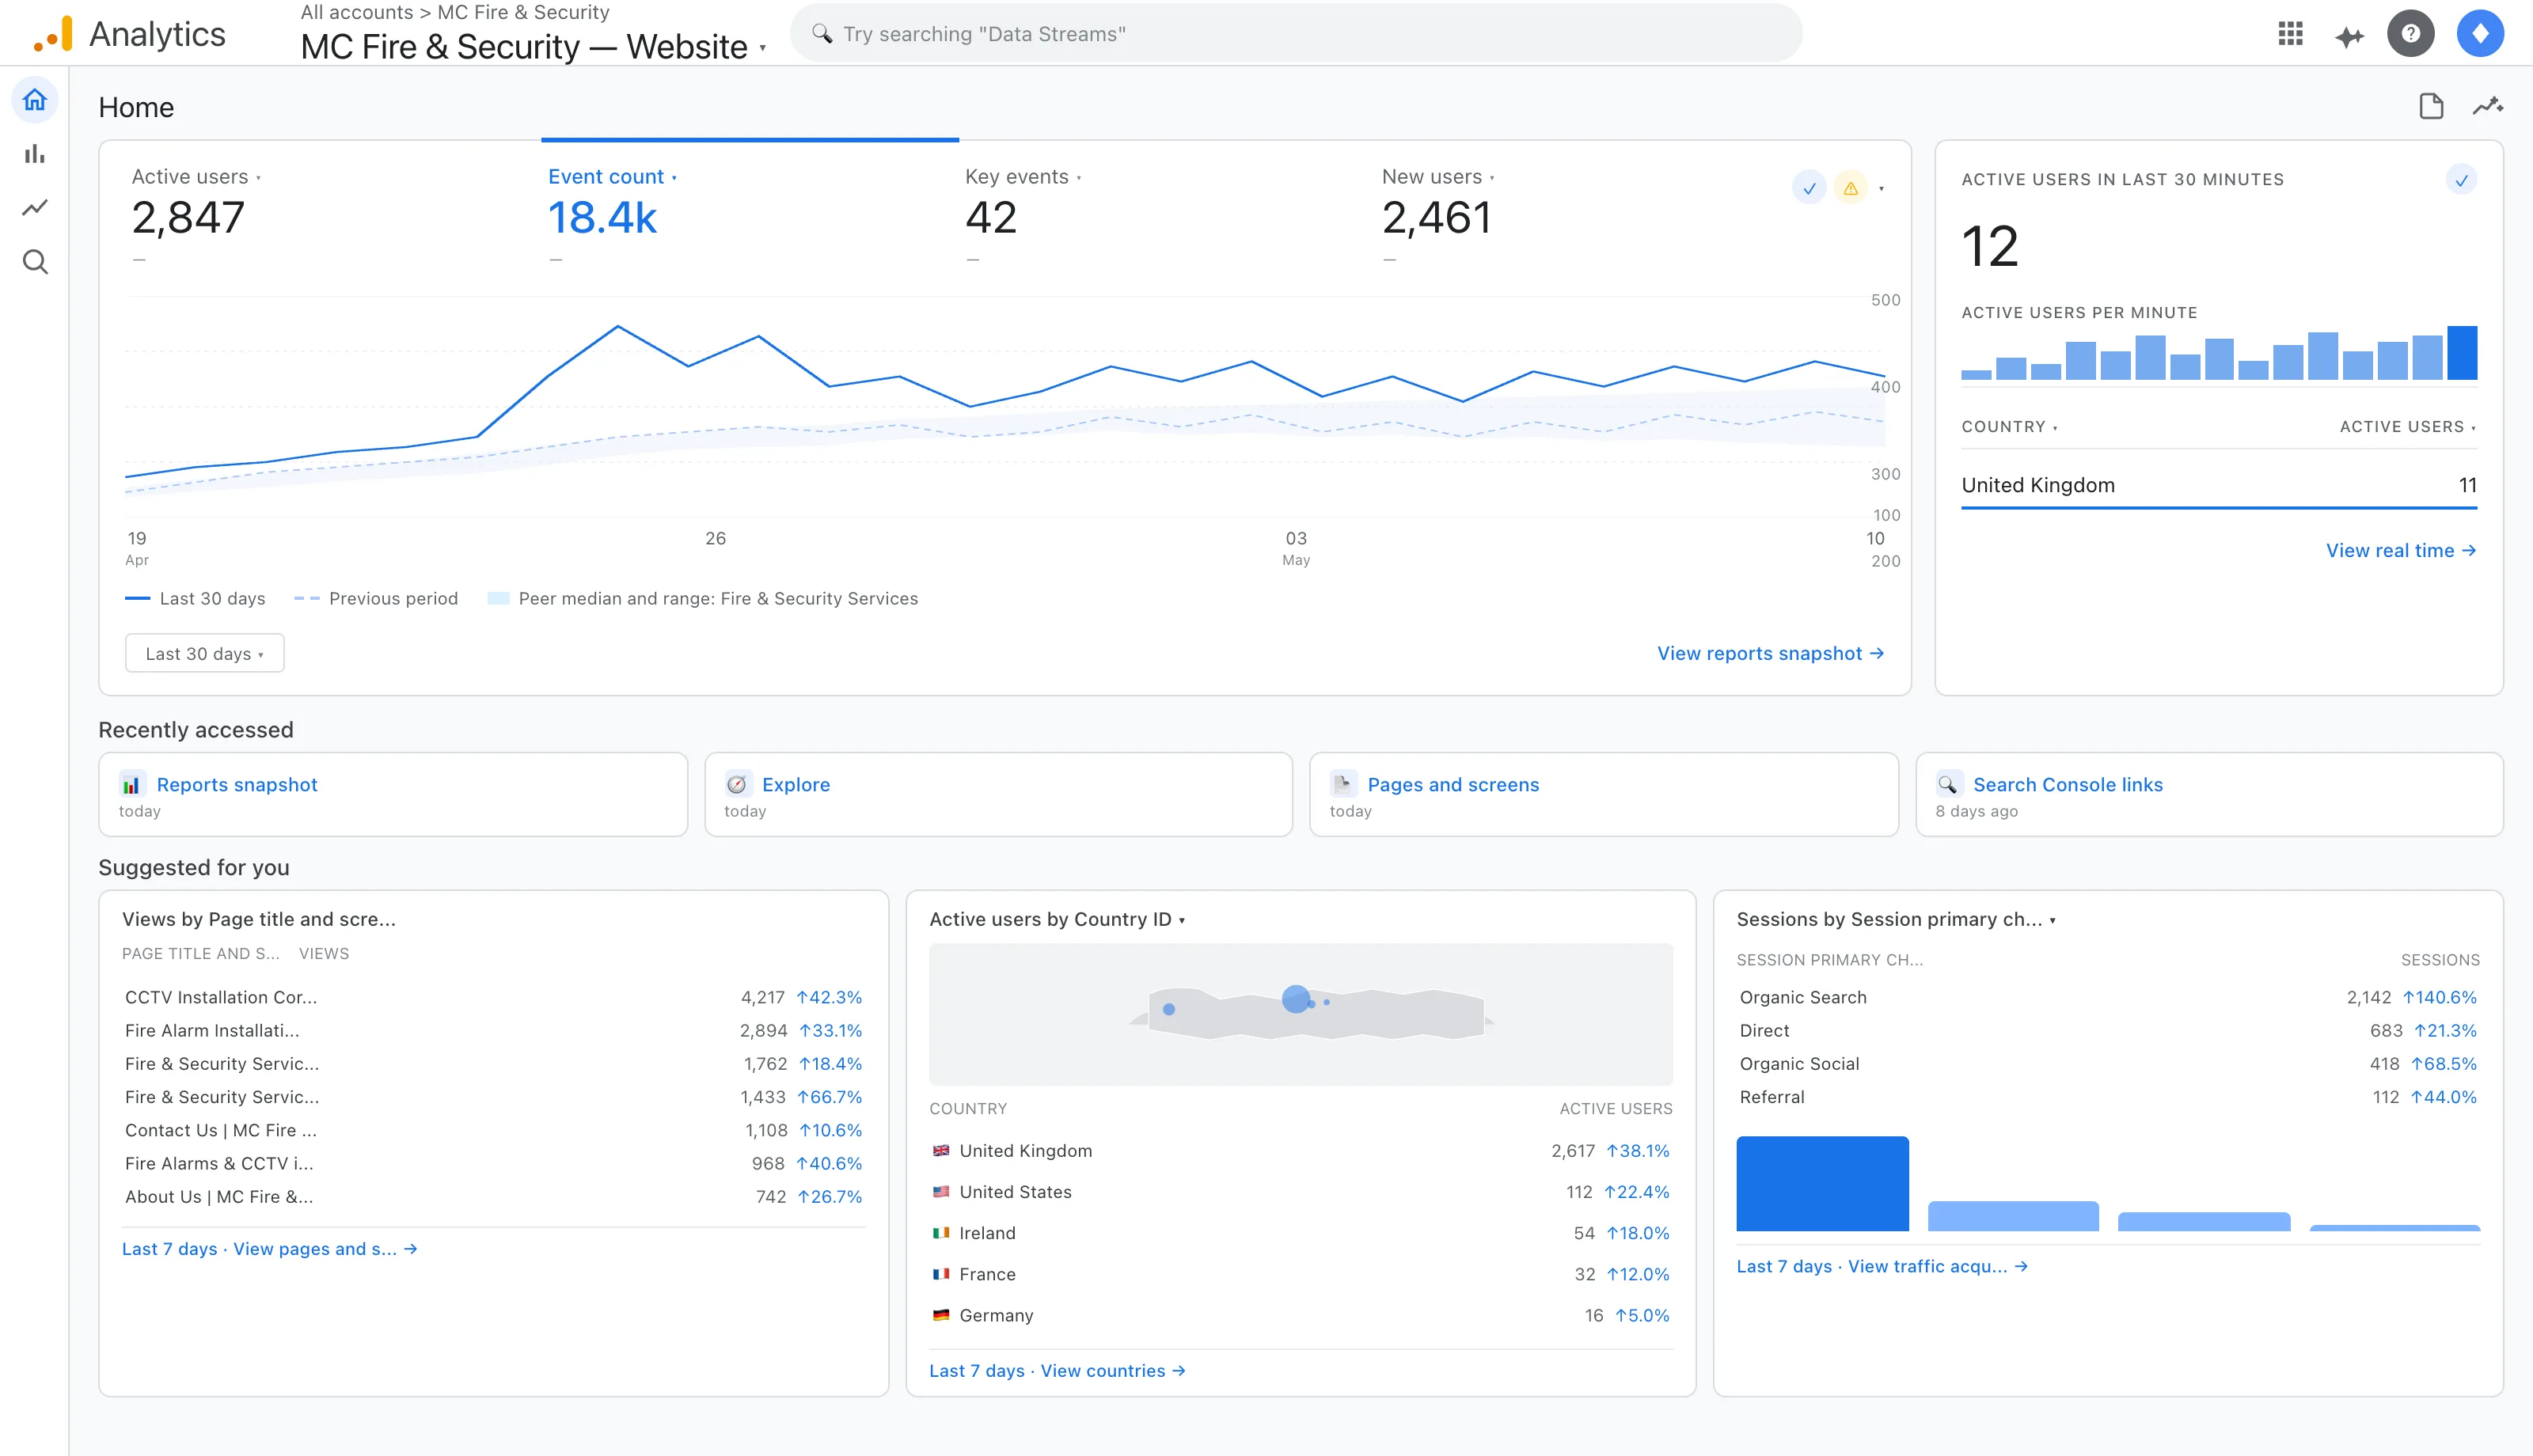Screen dimensions: 2533x1456
Task: Click All accounts breadcrumb
Action: point(356,12)
